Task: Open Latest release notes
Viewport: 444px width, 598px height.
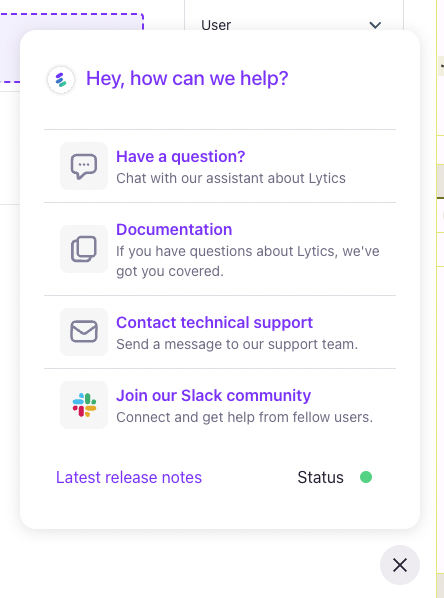Action: coord(129,477)
